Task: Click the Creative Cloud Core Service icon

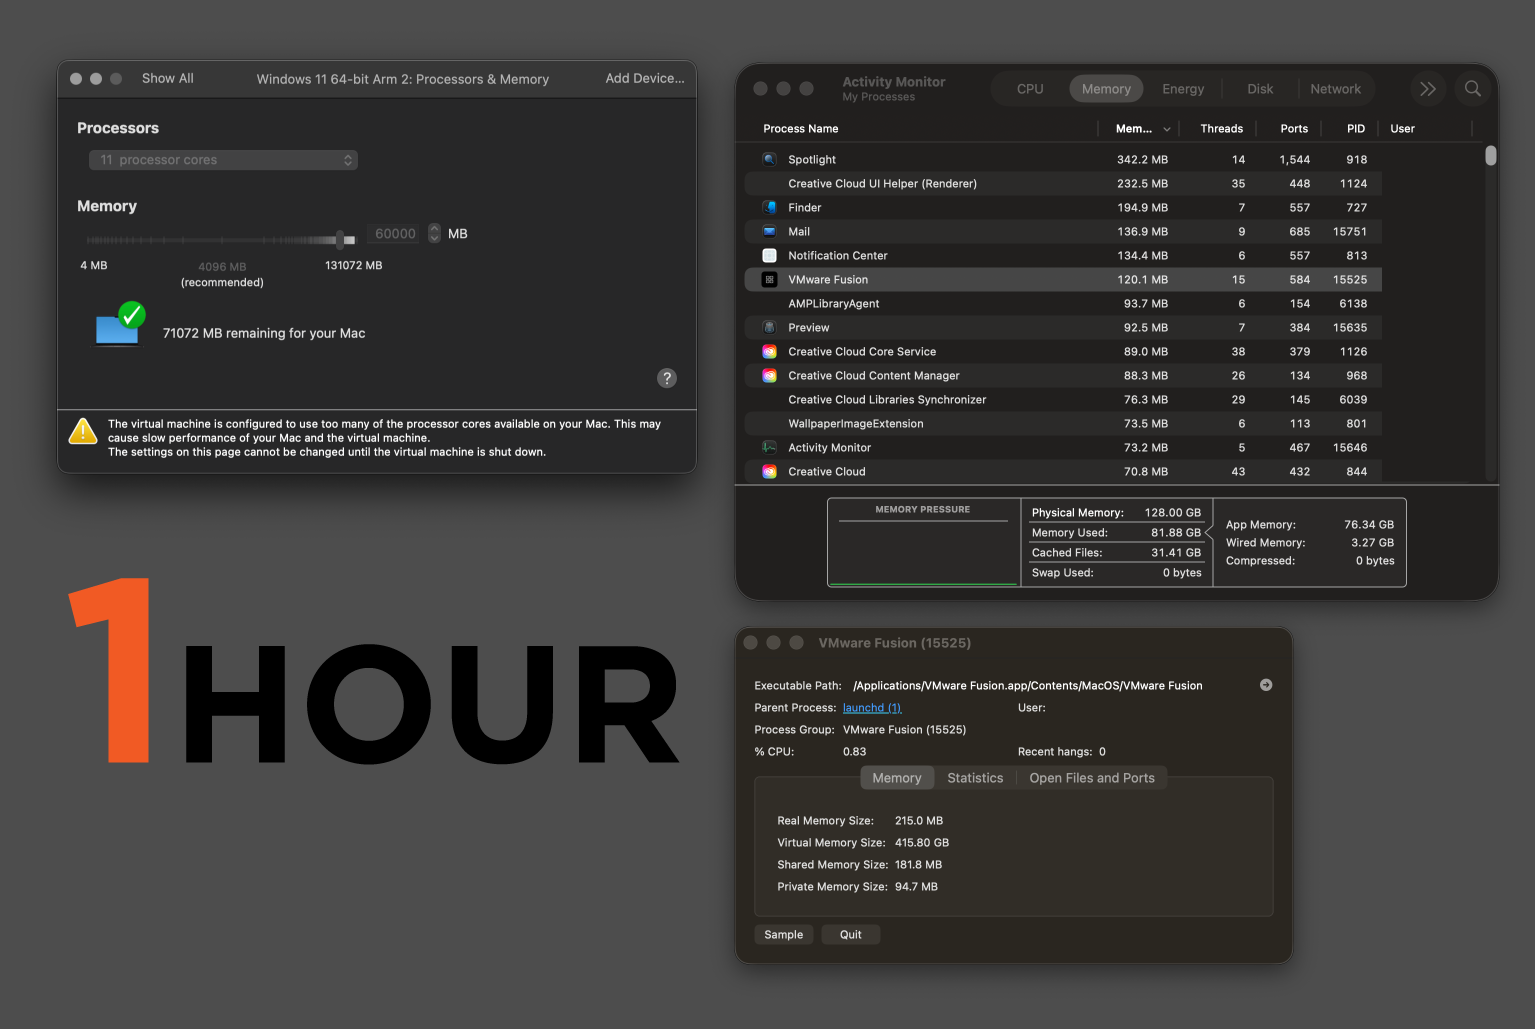Action: coord(769,351)
